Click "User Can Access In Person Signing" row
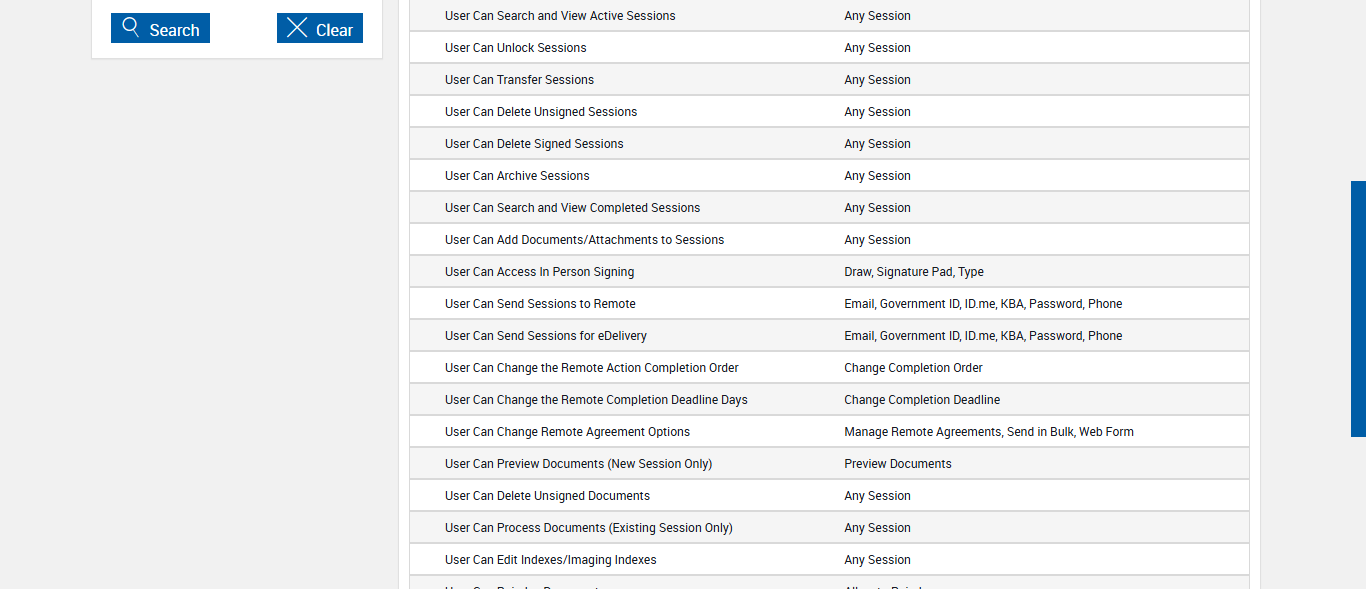 coord(539,272)
